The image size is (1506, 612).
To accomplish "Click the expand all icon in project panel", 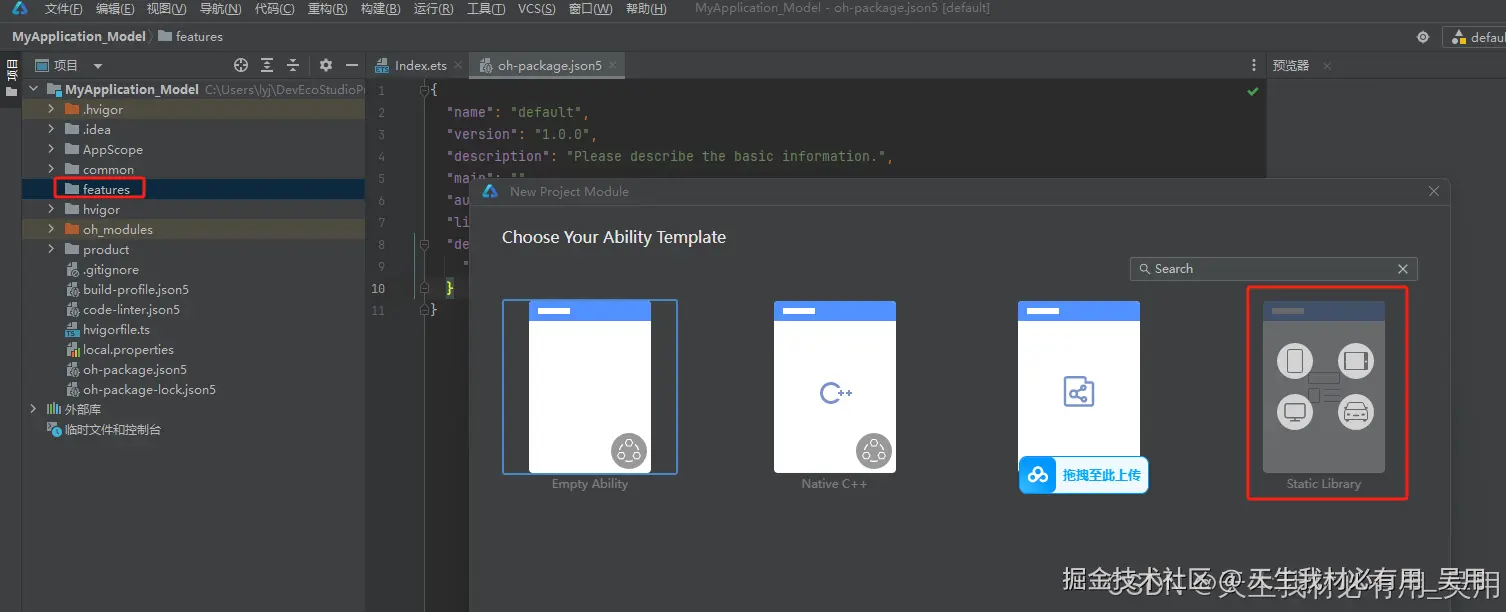I will pyautogui.click(x=267, y=65).
